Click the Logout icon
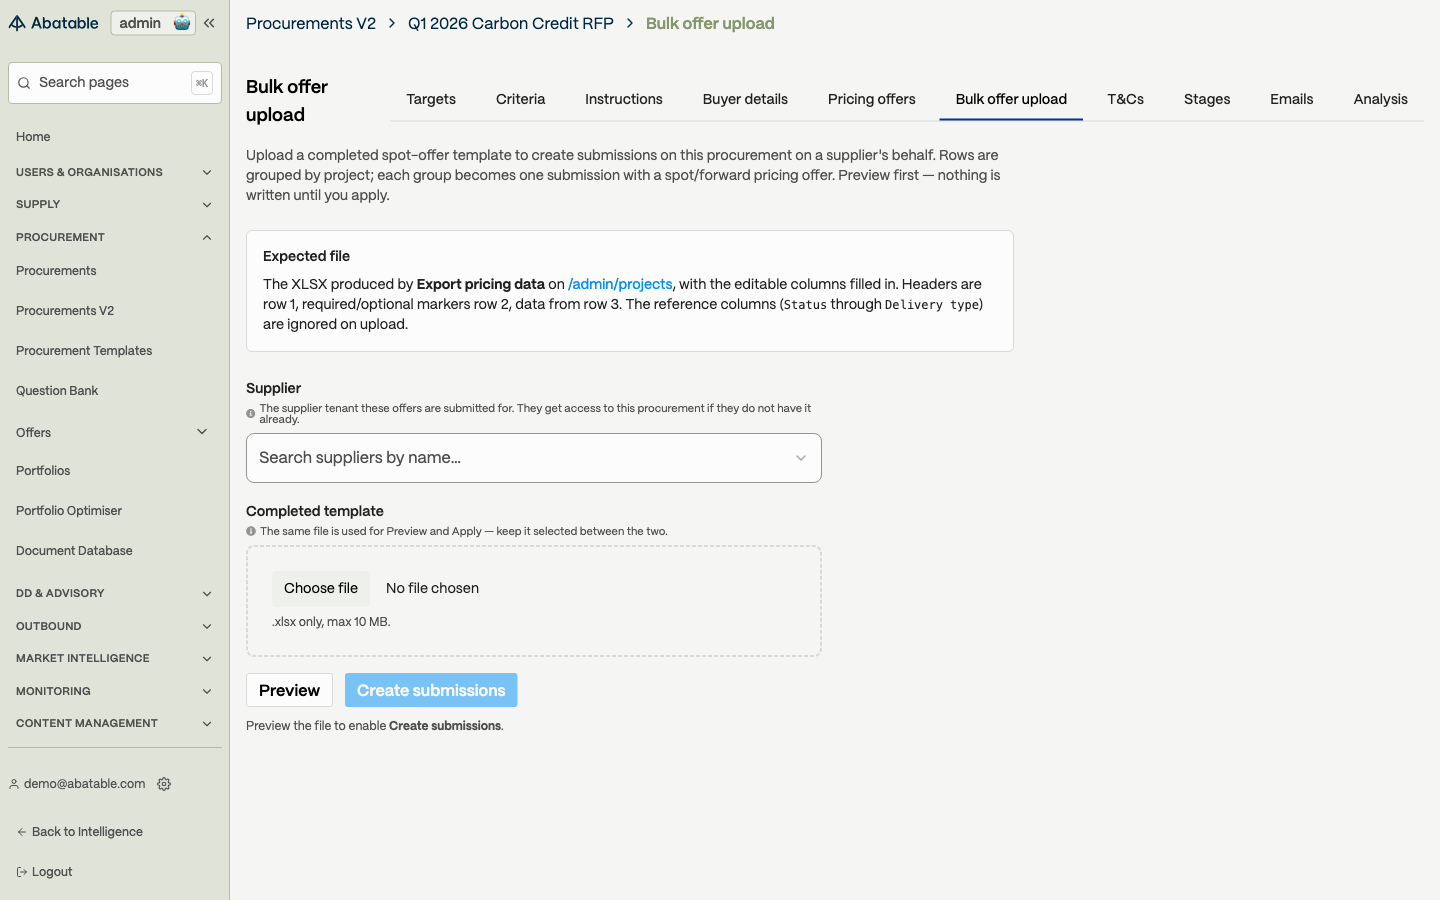 pyautogui.click(x=21, y=872)
